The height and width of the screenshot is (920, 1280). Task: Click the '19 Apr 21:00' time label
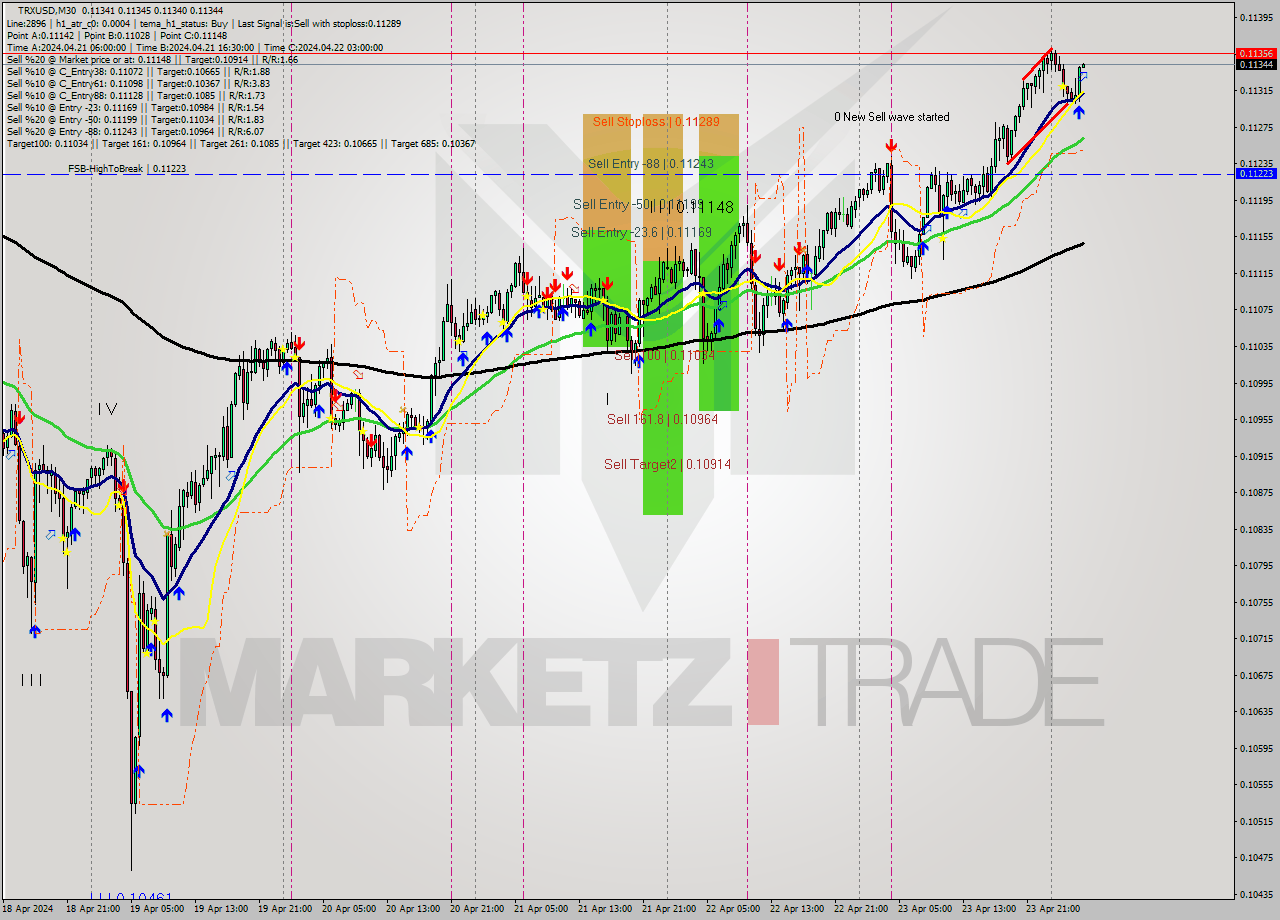(285, 909)
